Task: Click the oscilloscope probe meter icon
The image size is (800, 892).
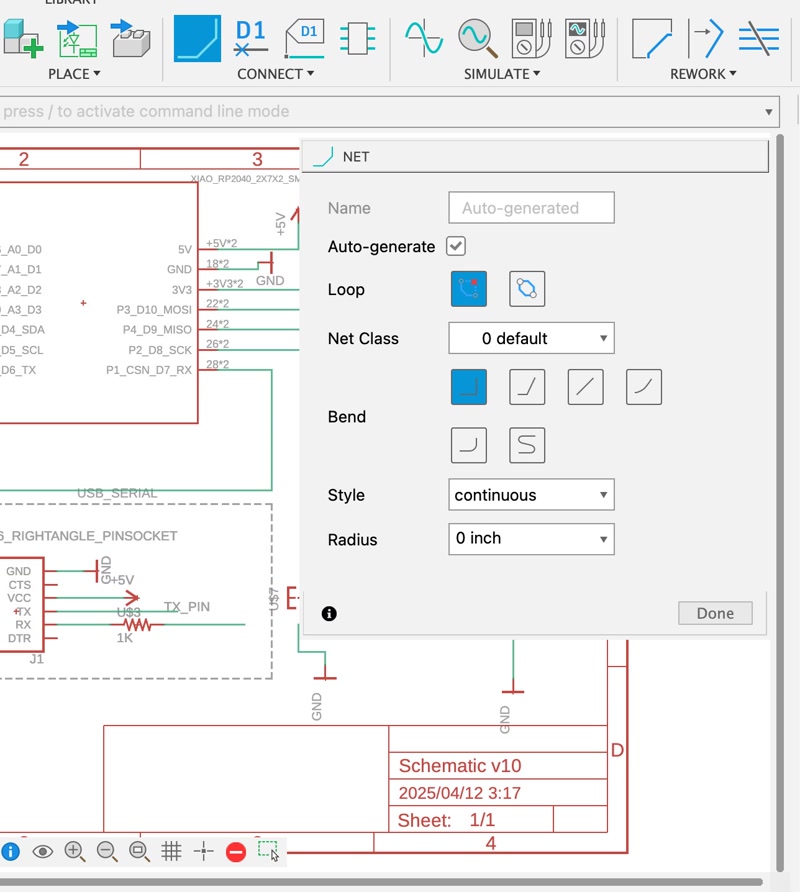Action: click(x=584, y=39)
